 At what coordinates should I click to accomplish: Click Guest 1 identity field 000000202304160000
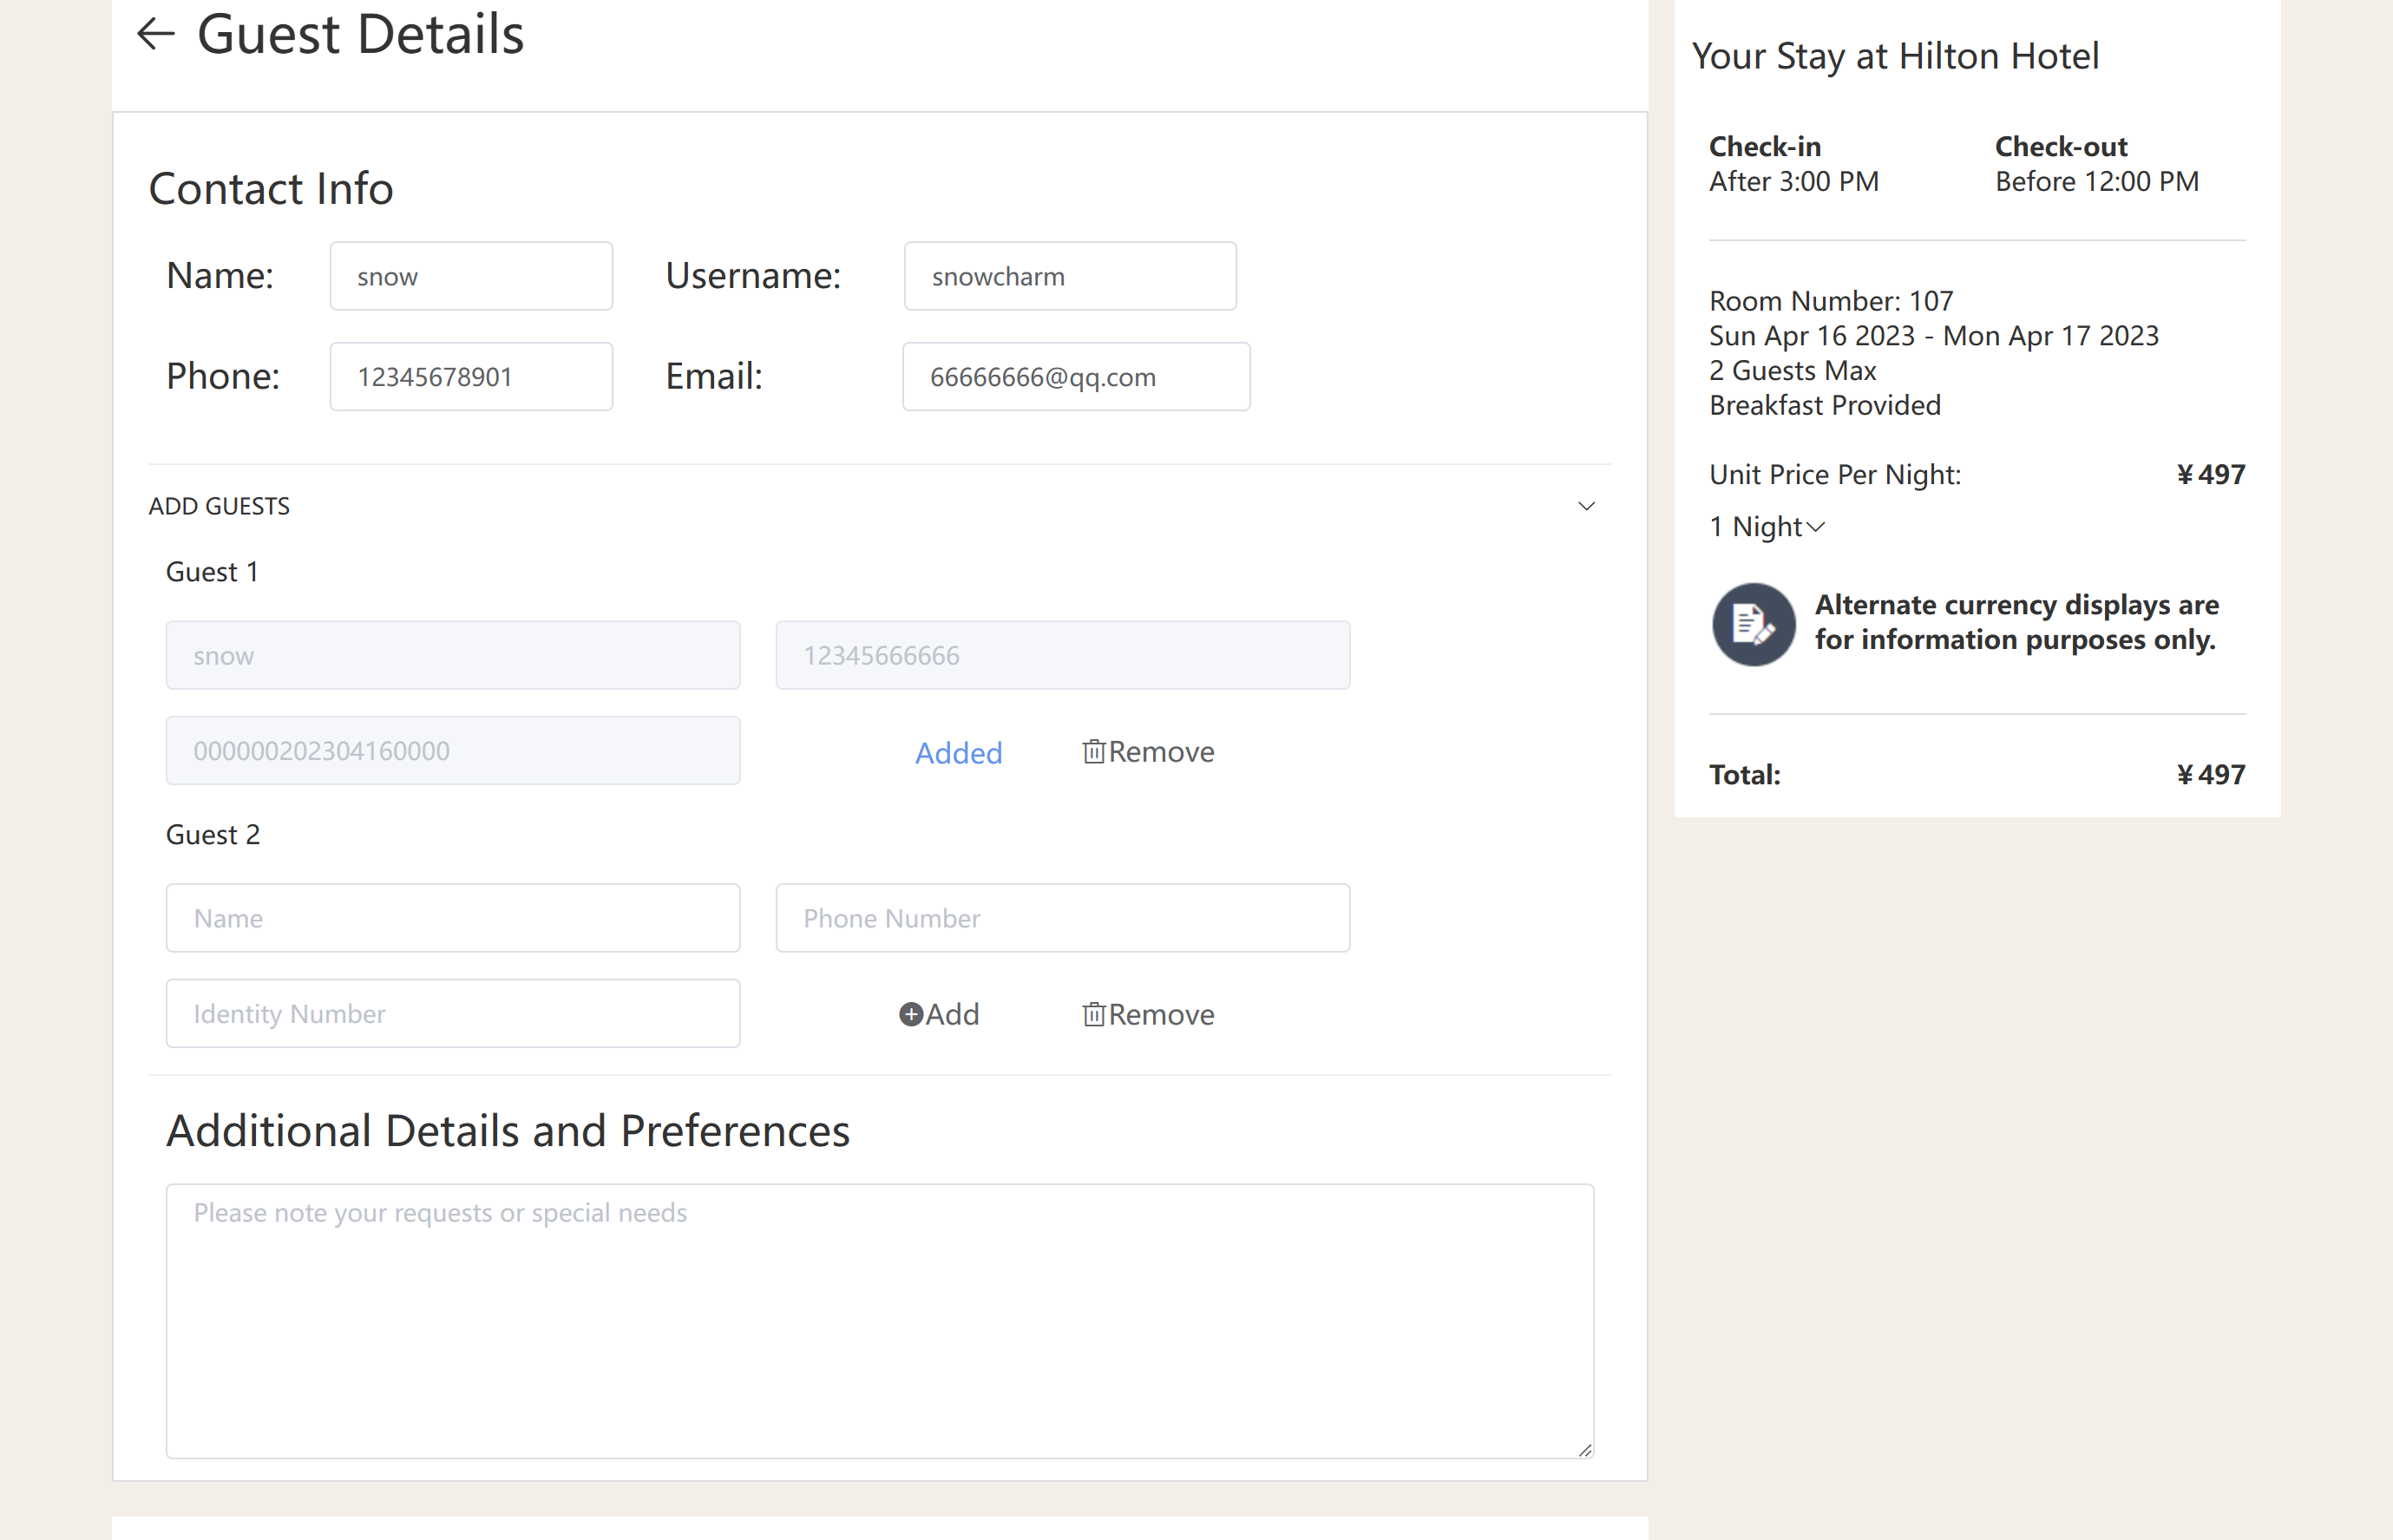(x=453, y=750)
